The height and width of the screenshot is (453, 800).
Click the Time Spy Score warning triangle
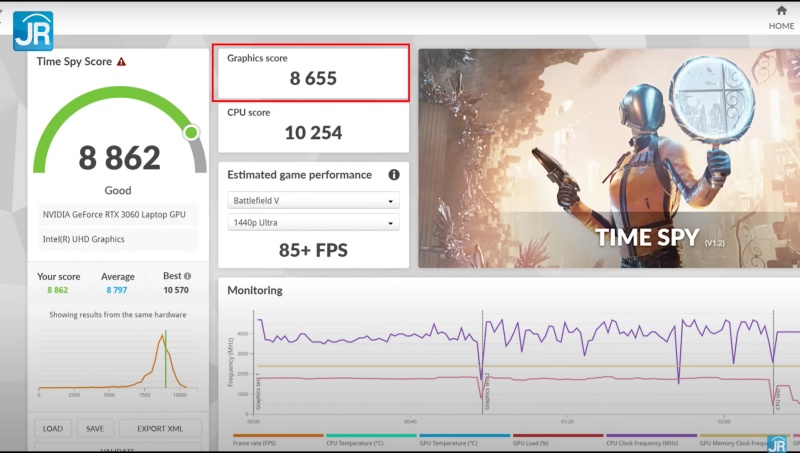(121, 62)
